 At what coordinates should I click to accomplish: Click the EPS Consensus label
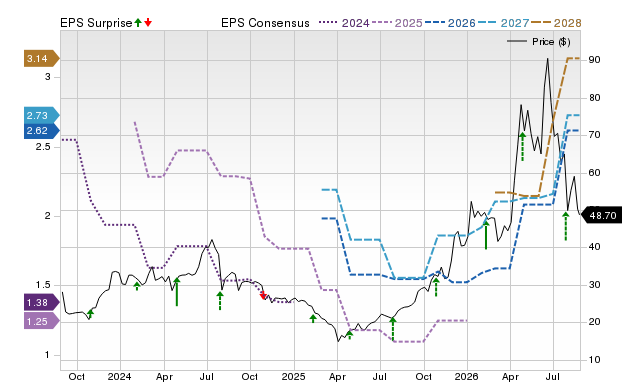click(265, 23)
